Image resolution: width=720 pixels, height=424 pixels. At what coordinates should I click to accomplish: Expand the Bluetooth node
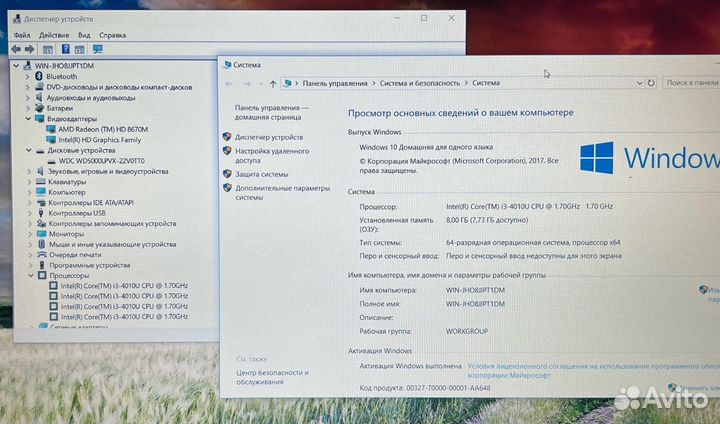28,76
